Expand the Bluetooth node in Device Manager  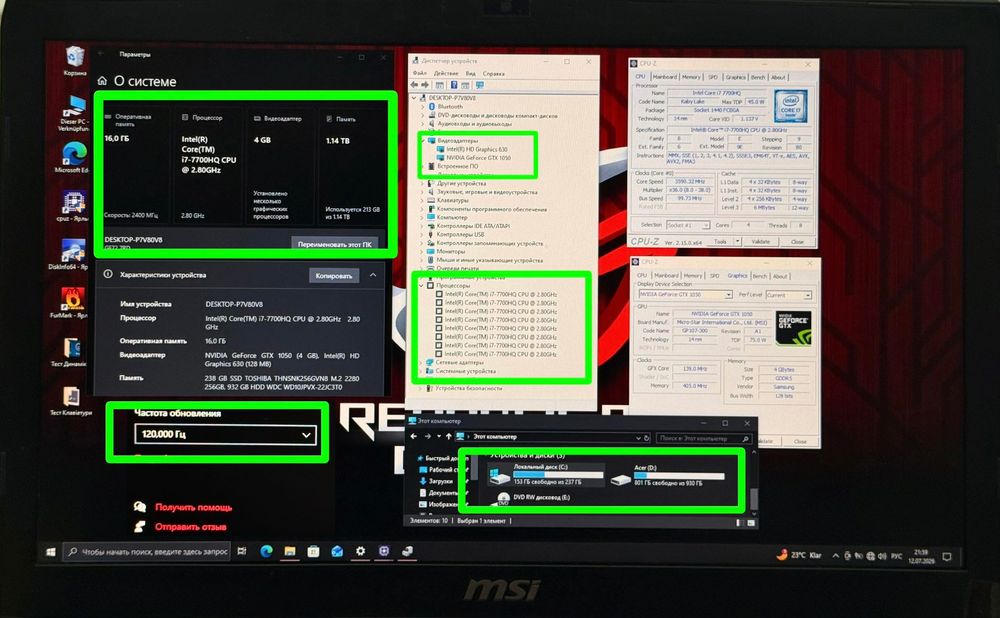[423, 107]
